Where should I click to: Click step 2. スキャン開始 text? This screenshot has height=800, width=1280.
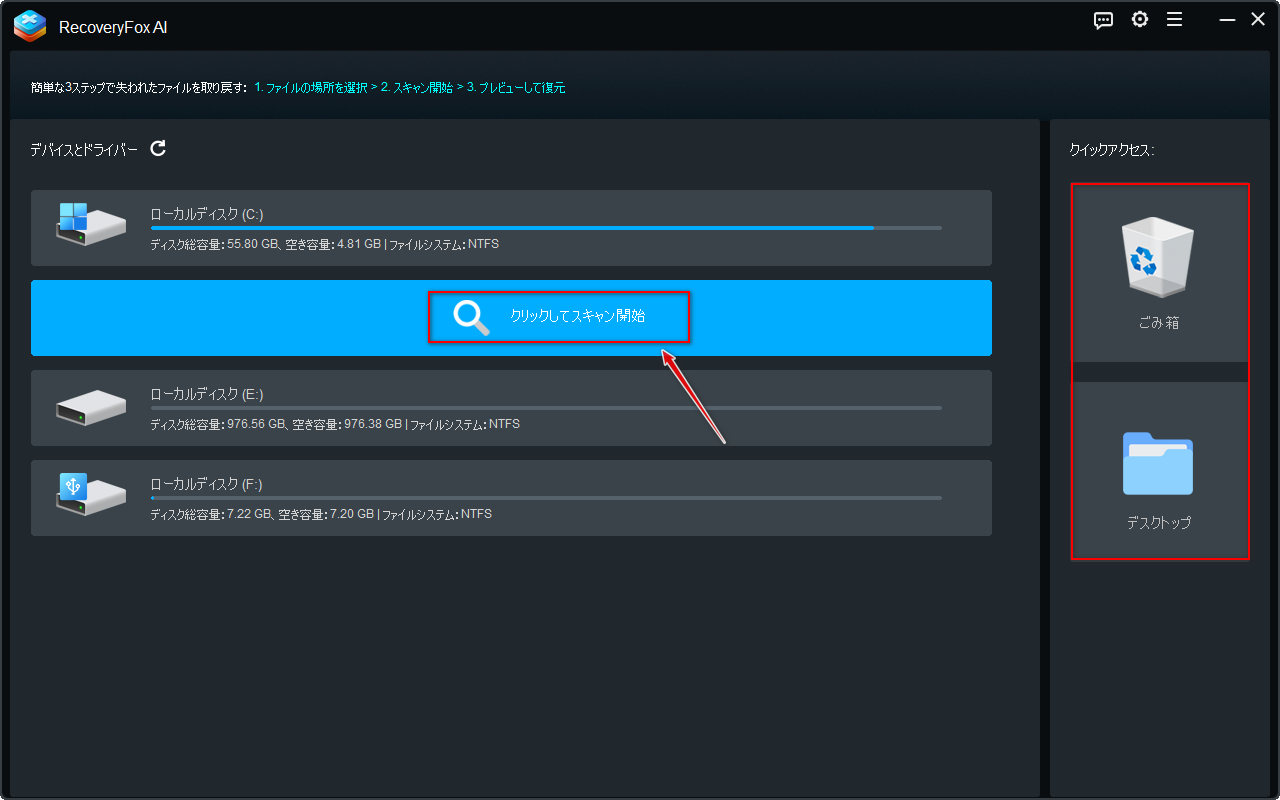[x=417, y=88]
